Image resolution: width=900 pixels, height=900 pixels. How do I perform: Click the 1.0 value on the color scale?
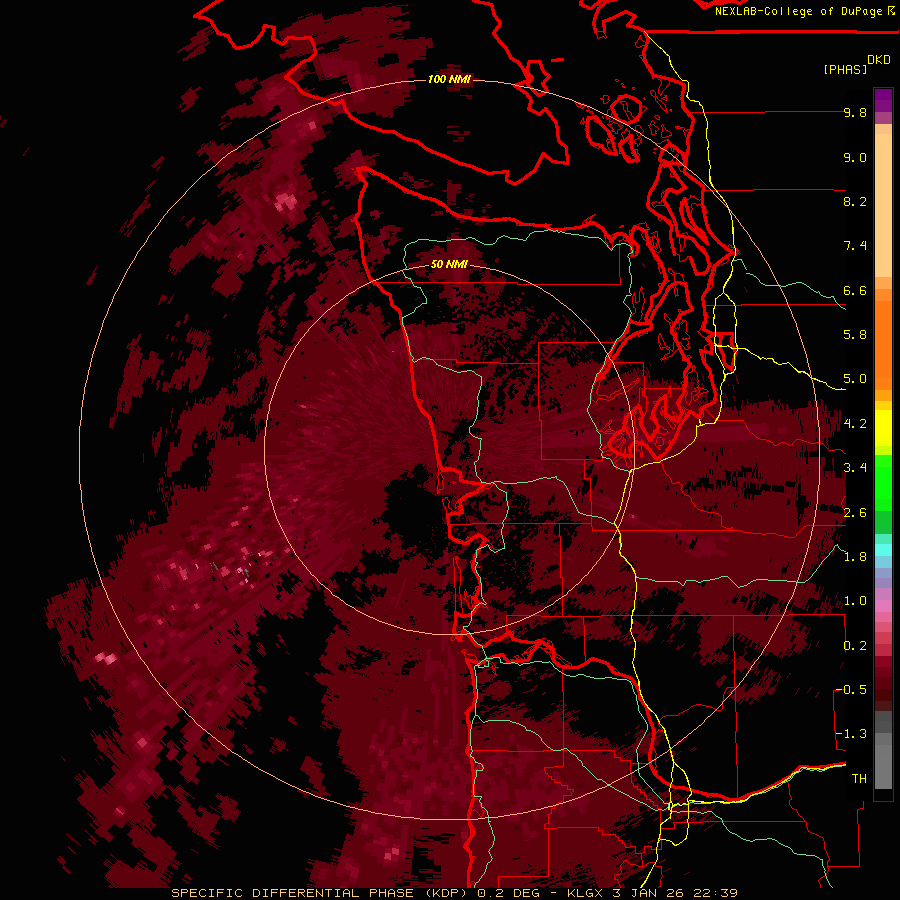[x=855, y=601]
